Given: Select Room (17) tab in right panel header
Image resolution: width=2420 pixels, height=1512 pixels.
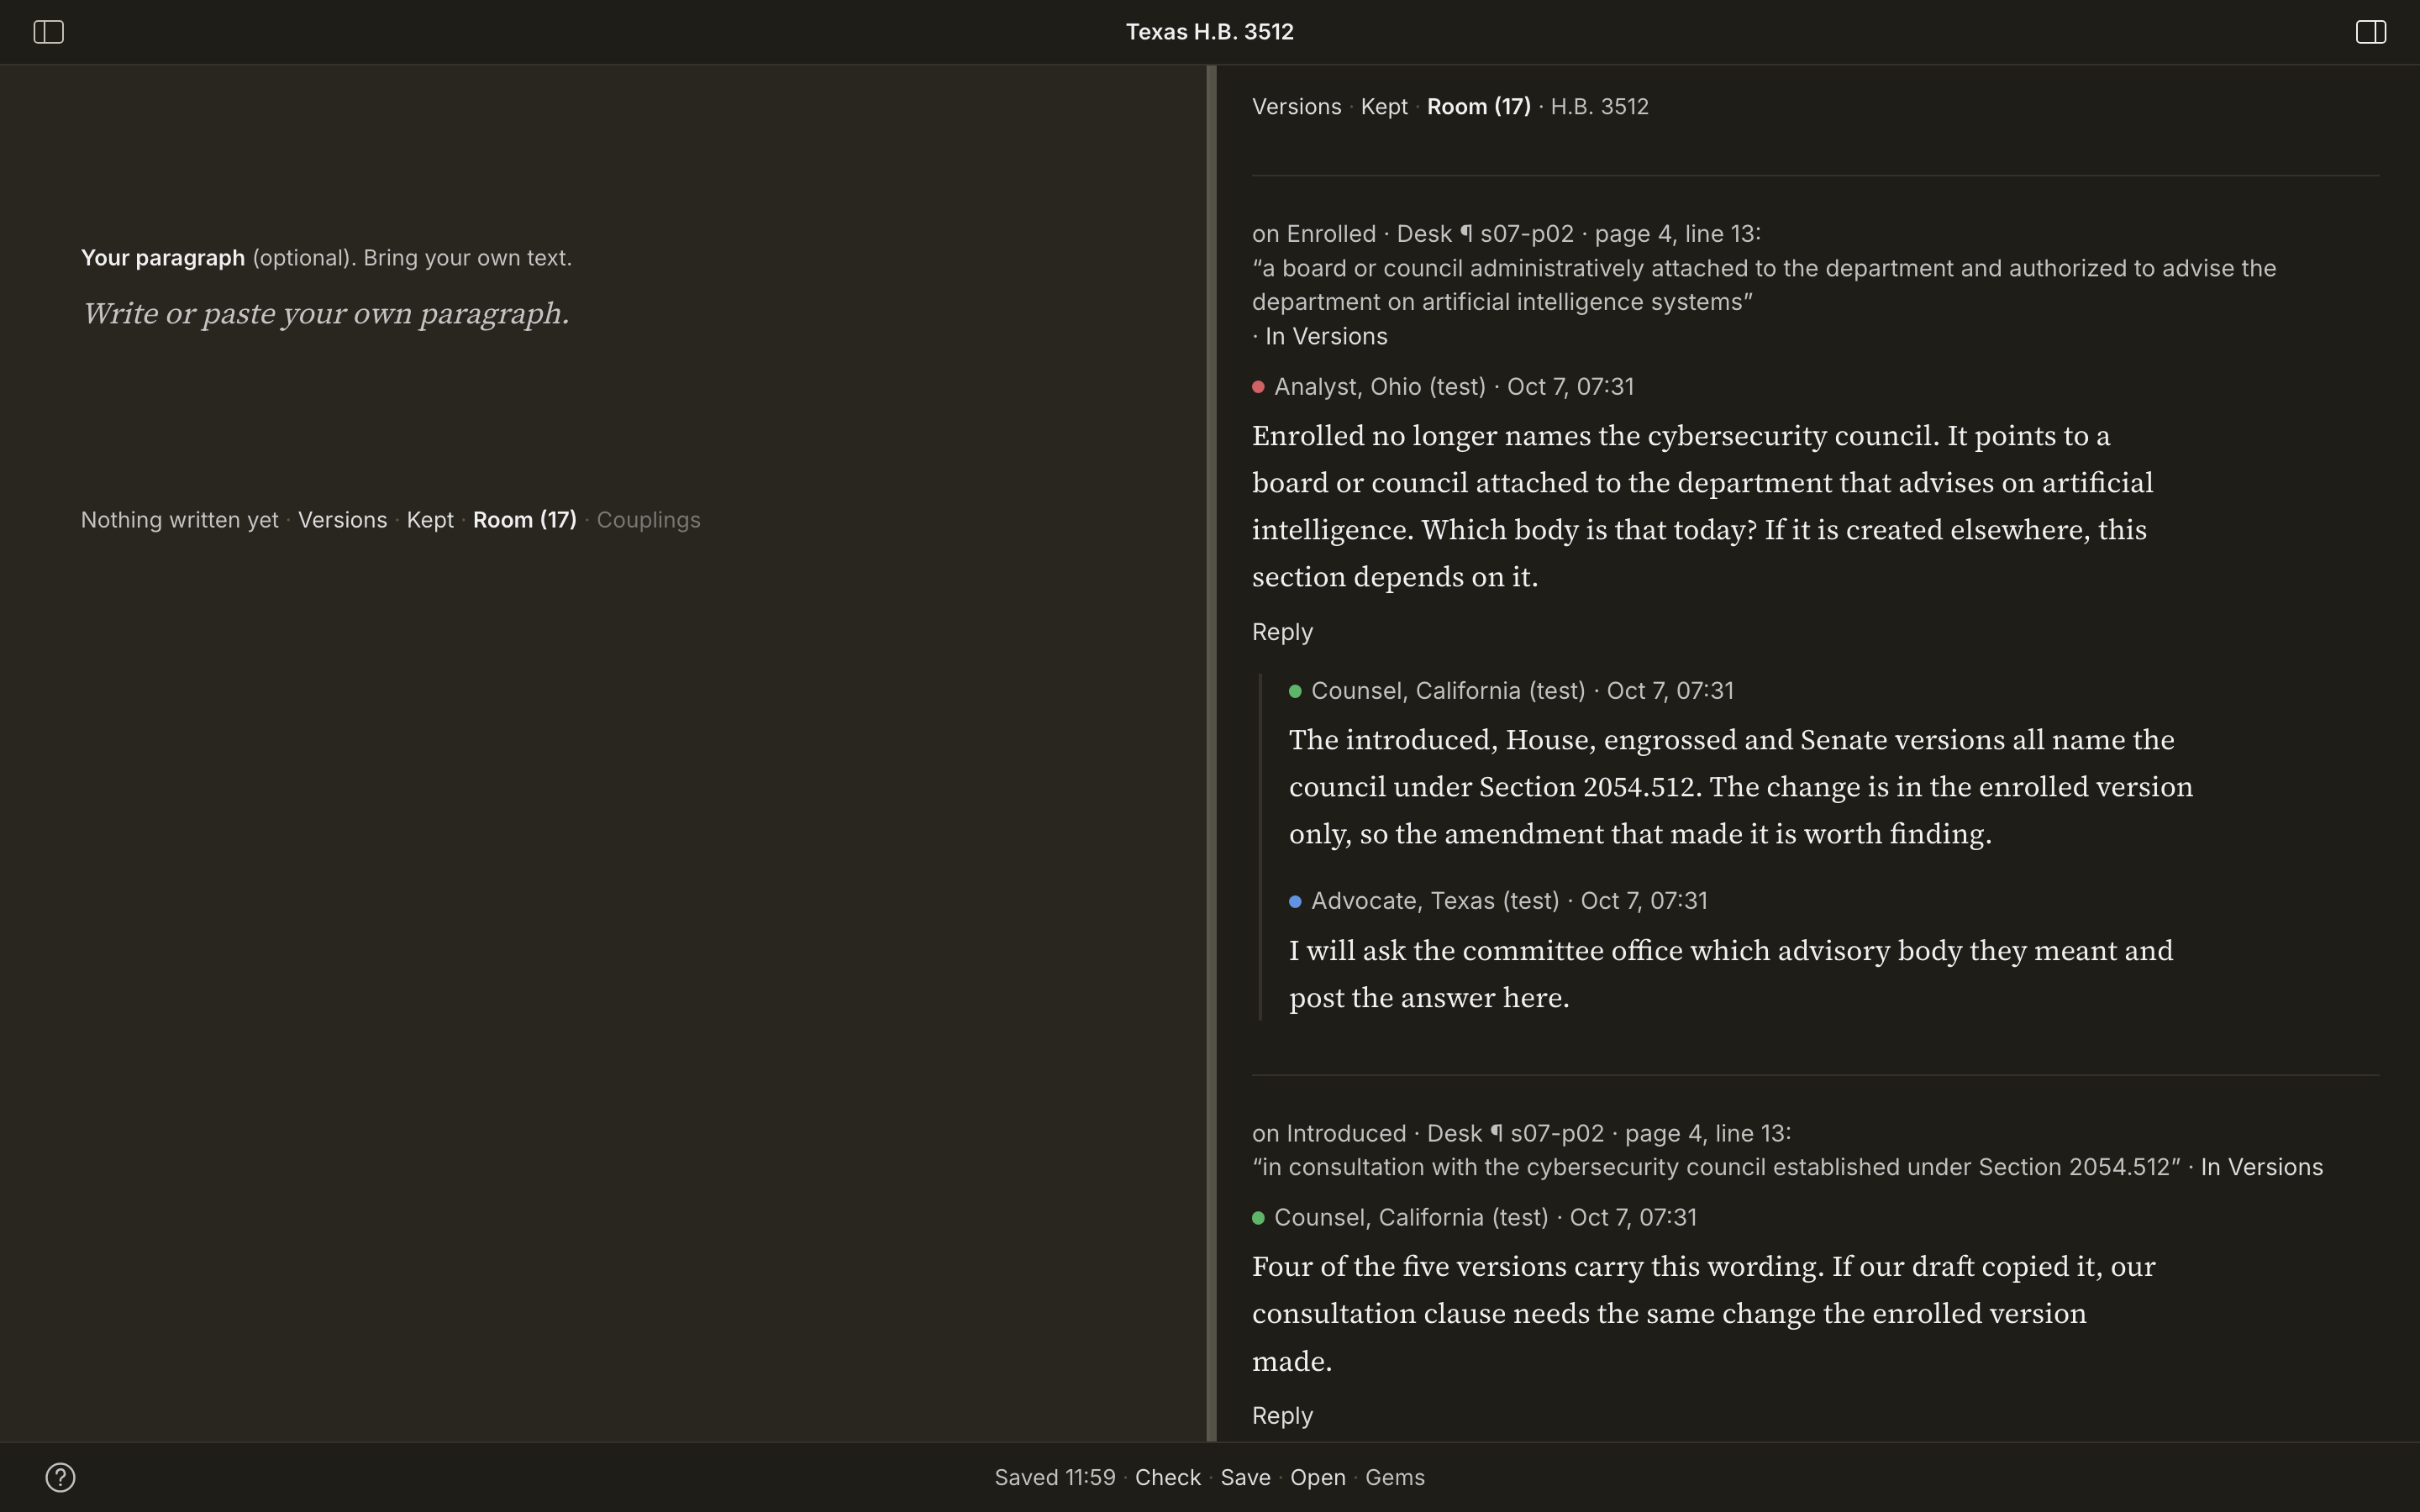Looking at the screenshot, I should (1478, 107).
